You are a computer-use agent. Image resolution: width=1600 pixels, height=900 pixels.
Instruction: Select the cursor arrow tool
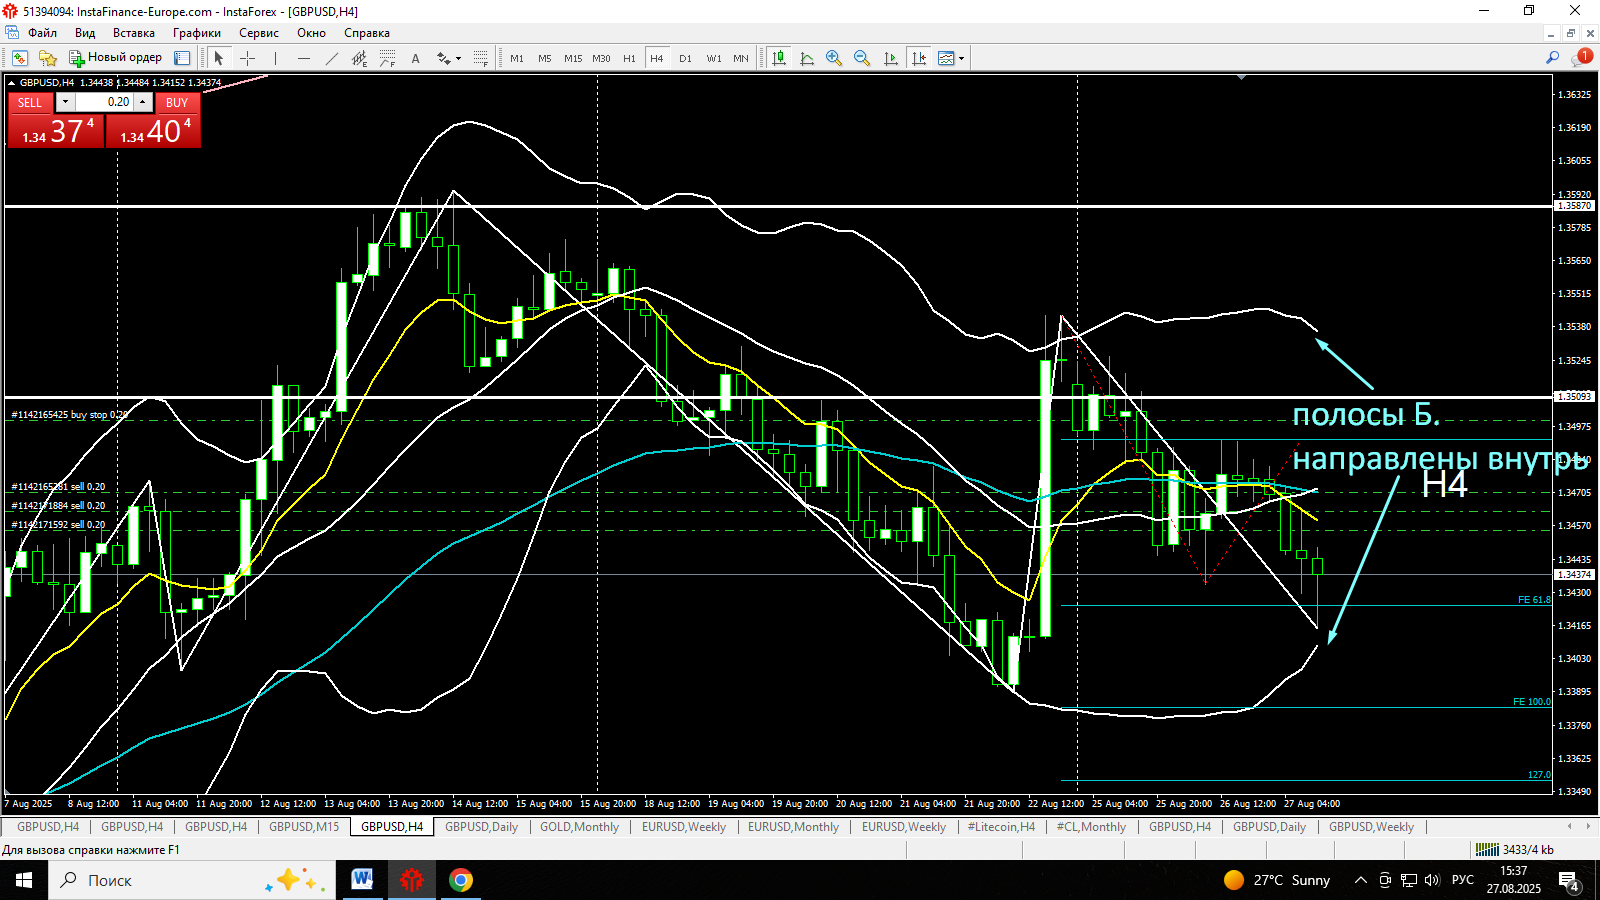(219, 58)
